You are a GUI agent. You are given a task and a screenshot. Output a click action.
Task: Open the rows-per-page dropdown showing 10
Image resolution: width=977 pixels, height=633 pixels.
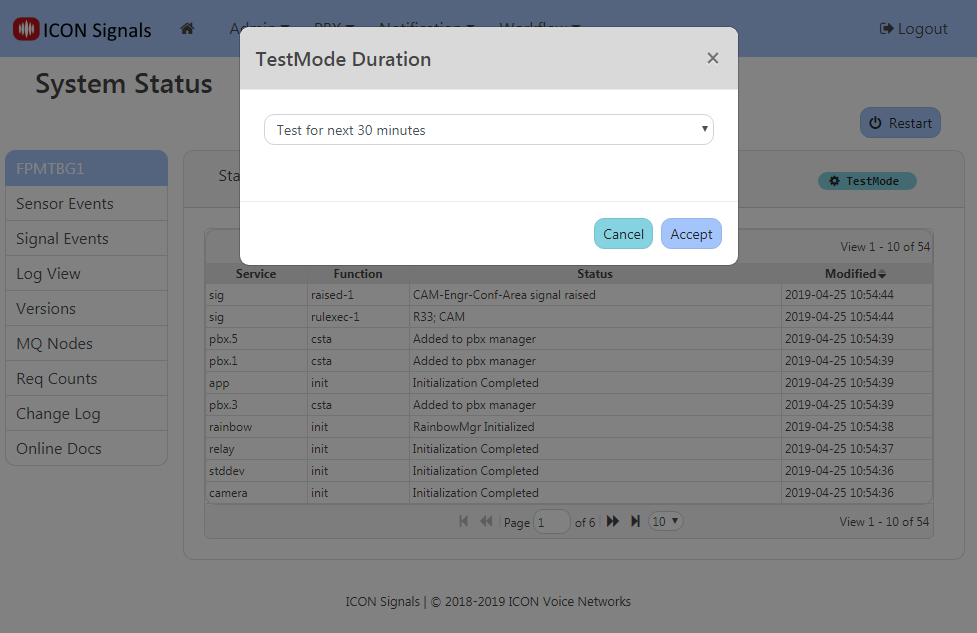[665, 521]
